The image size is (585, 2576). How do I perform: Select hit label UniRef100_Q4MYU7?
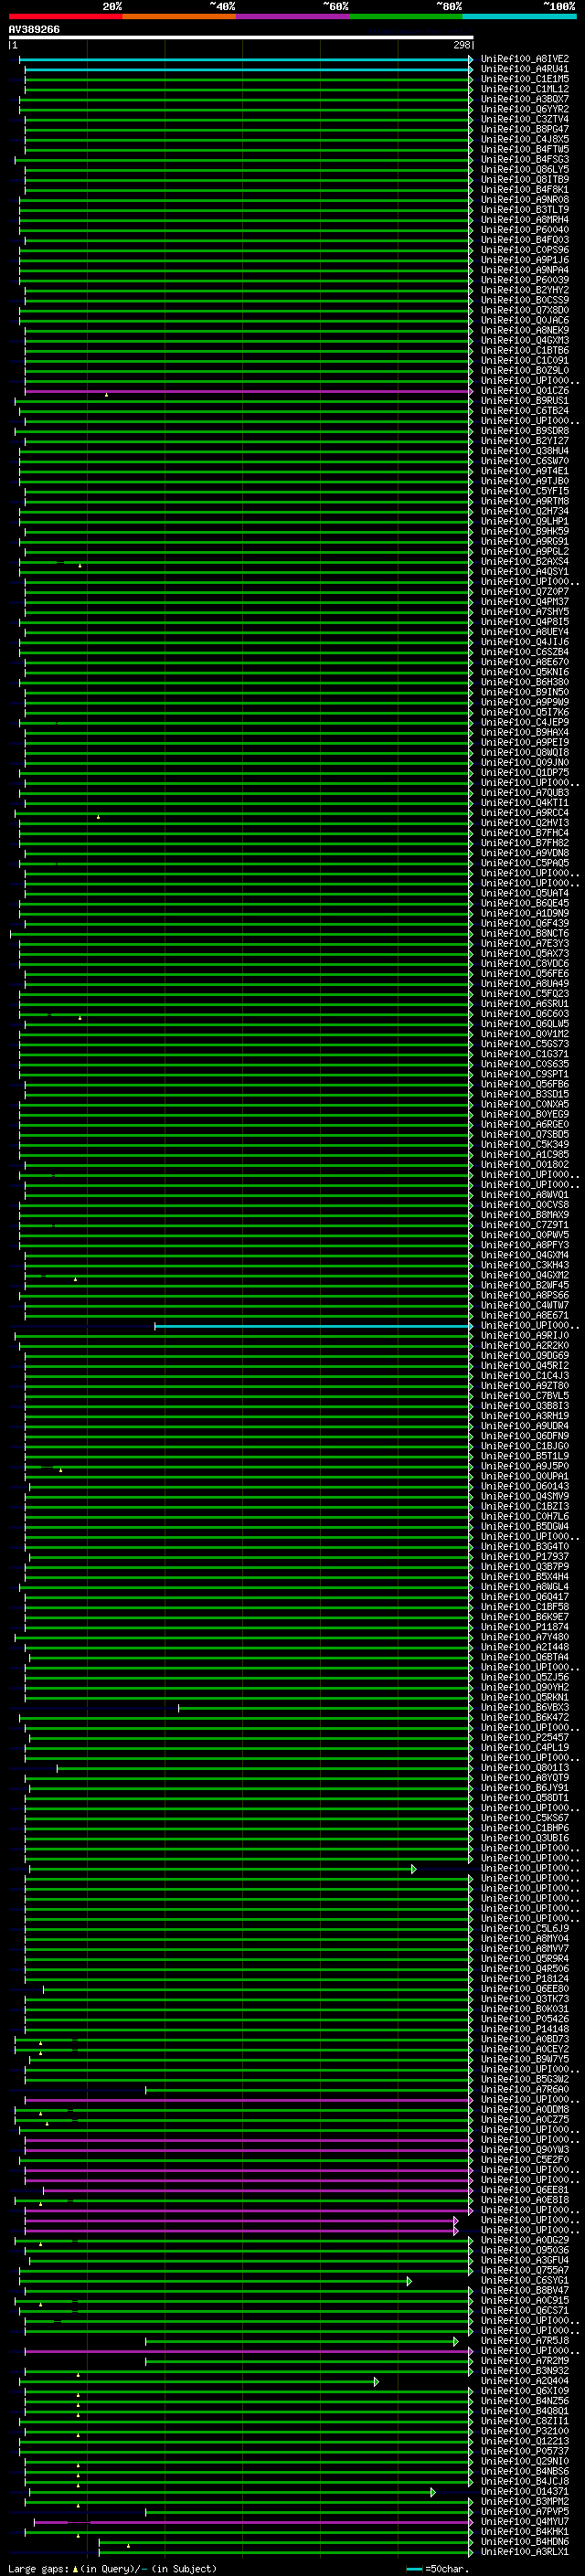pos(525,2521)
